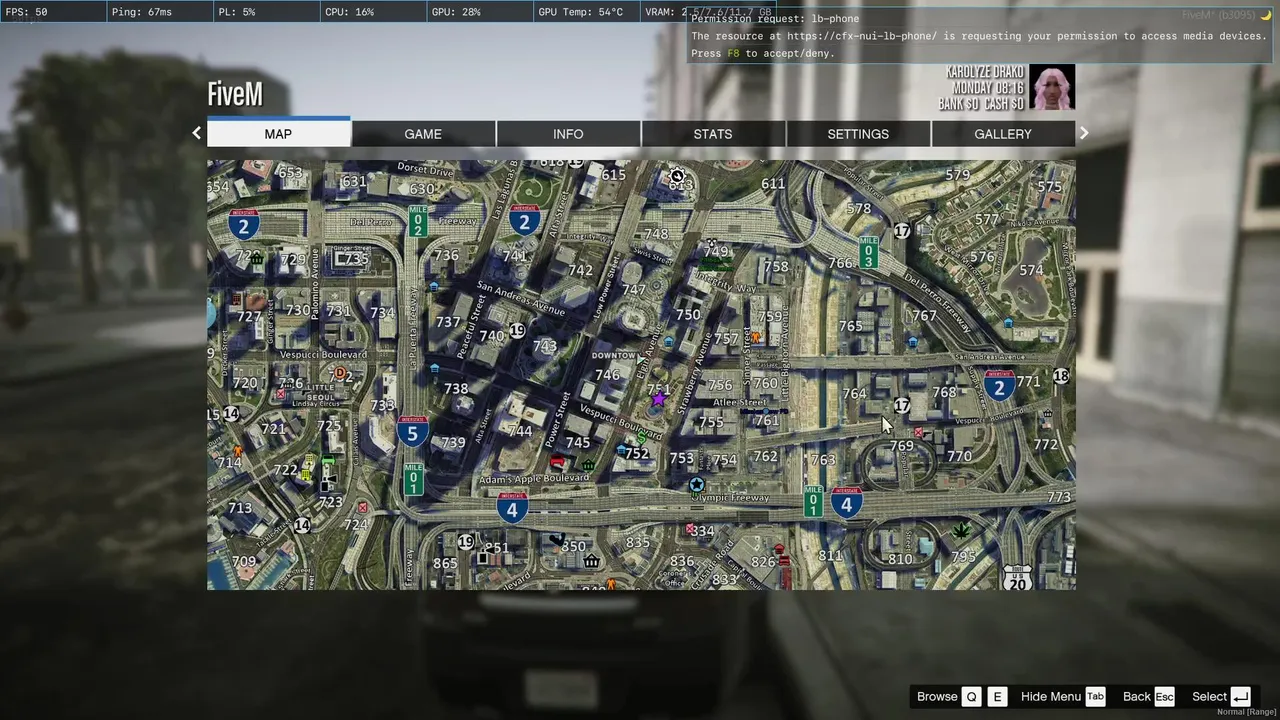
Task: Select the blue star blip on Olympic Freeway
Action: 697,485
